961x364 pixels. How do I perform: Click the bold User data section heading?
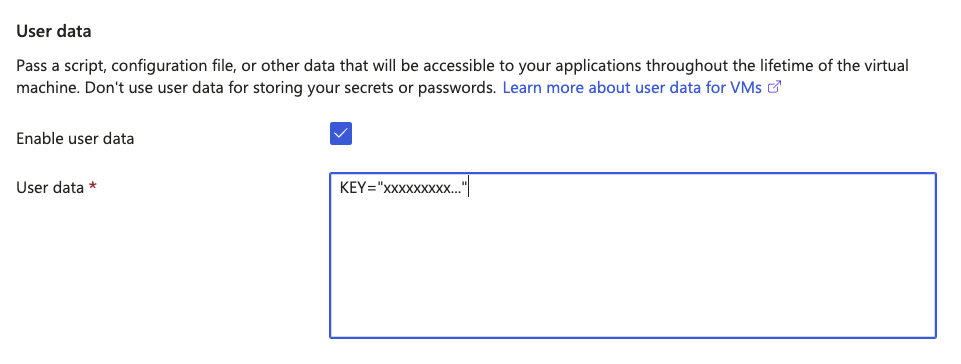(54, 32)
